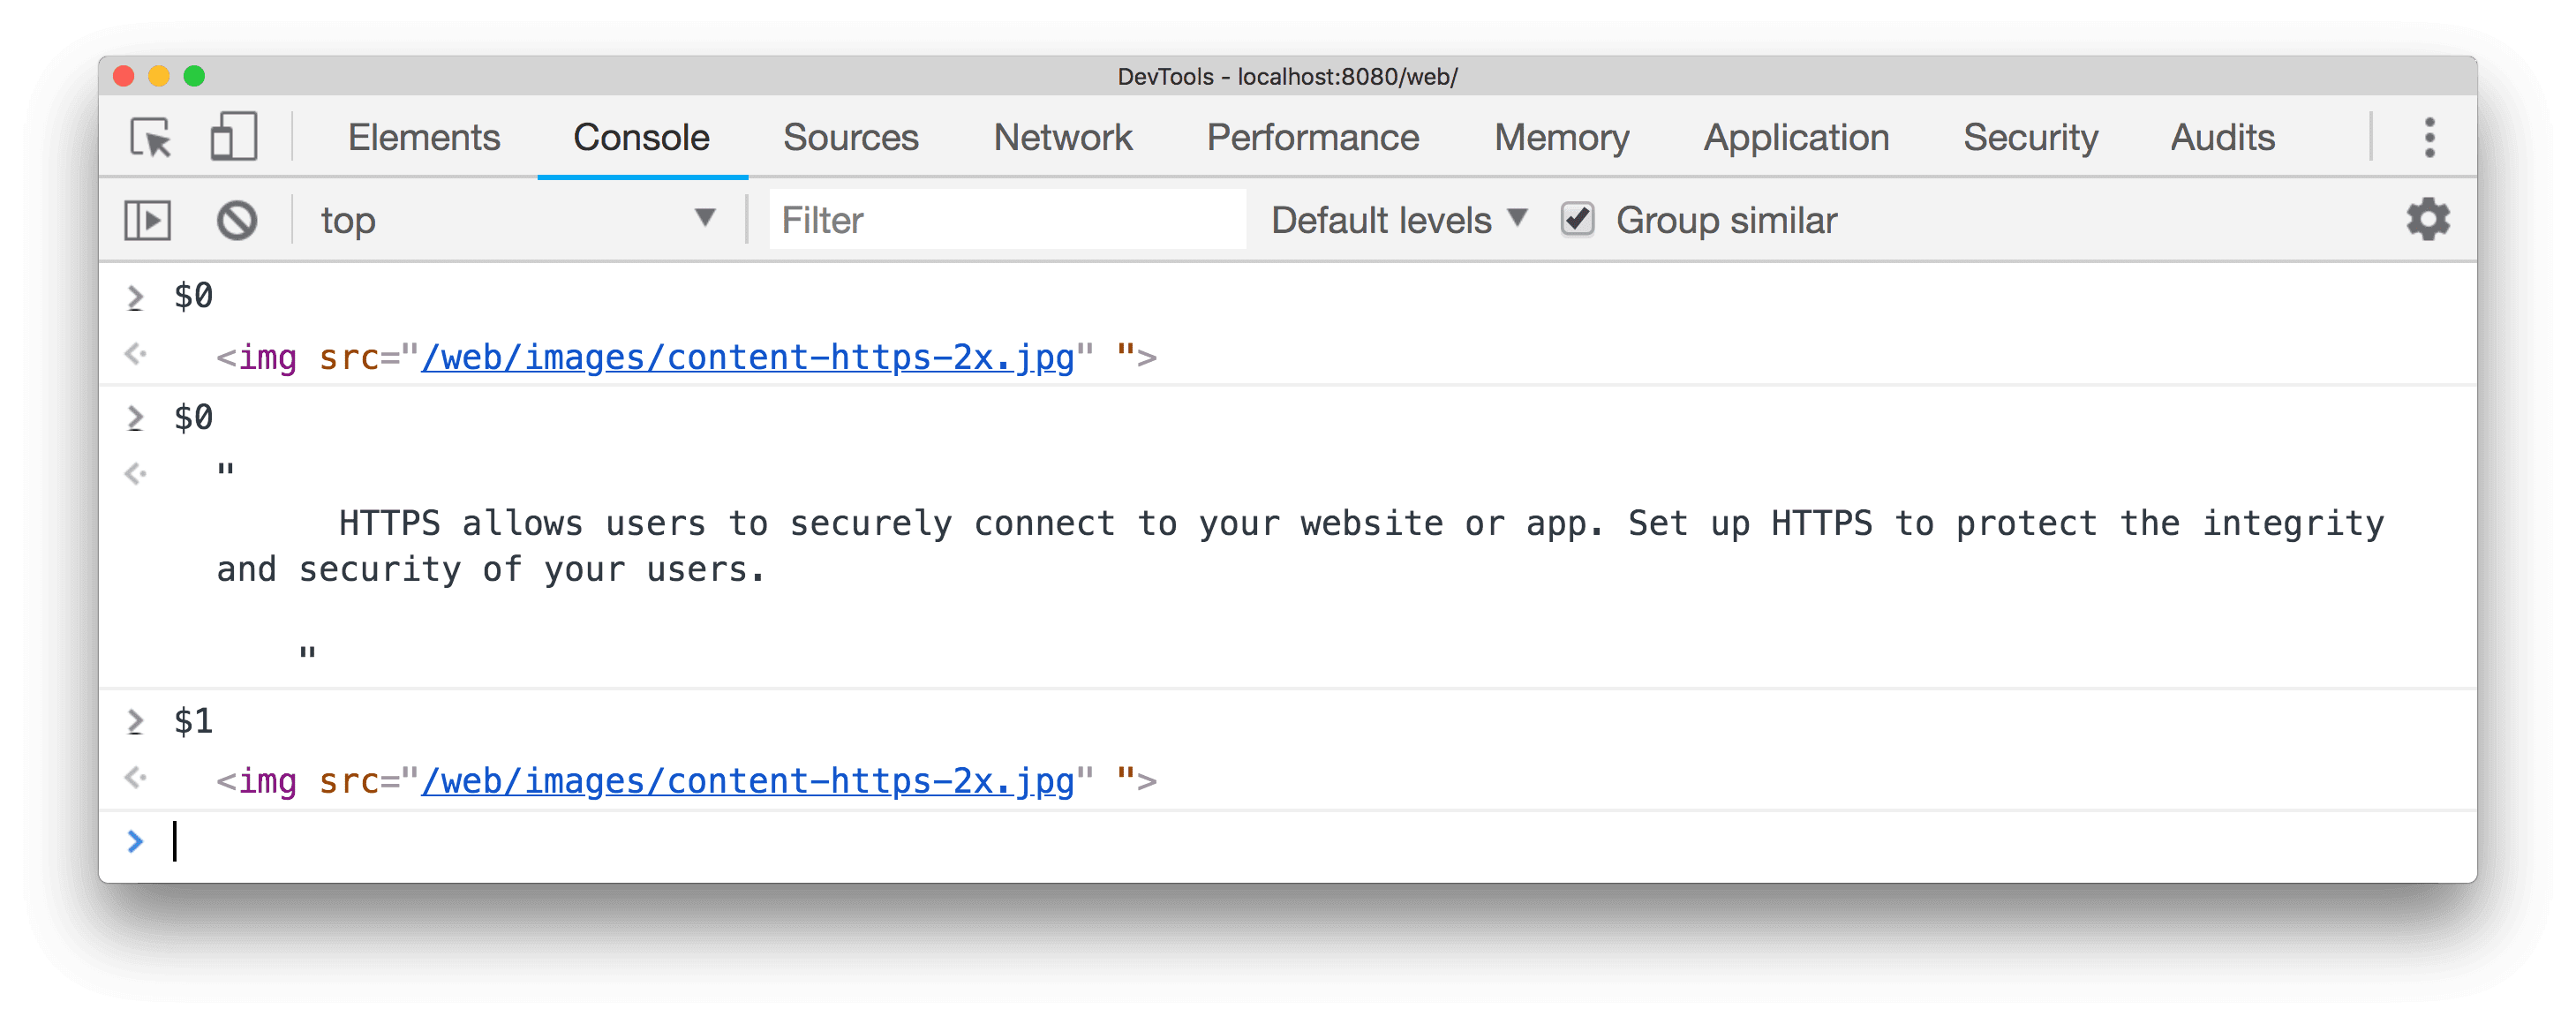This screenshot has height=1024, width=2576.
Task: Click the clear console icon
Action: pos(235,219)
